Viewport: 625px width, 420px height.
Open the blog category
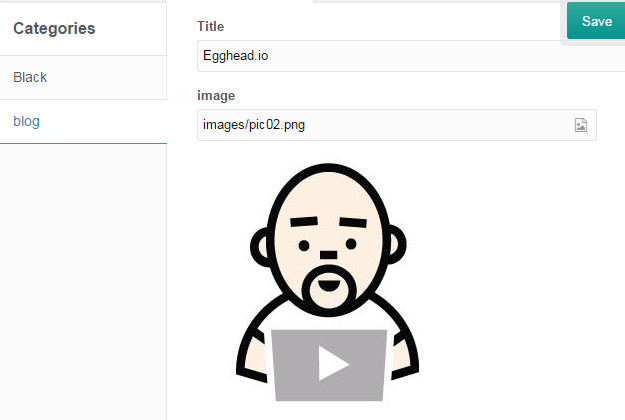pos(83,122)
